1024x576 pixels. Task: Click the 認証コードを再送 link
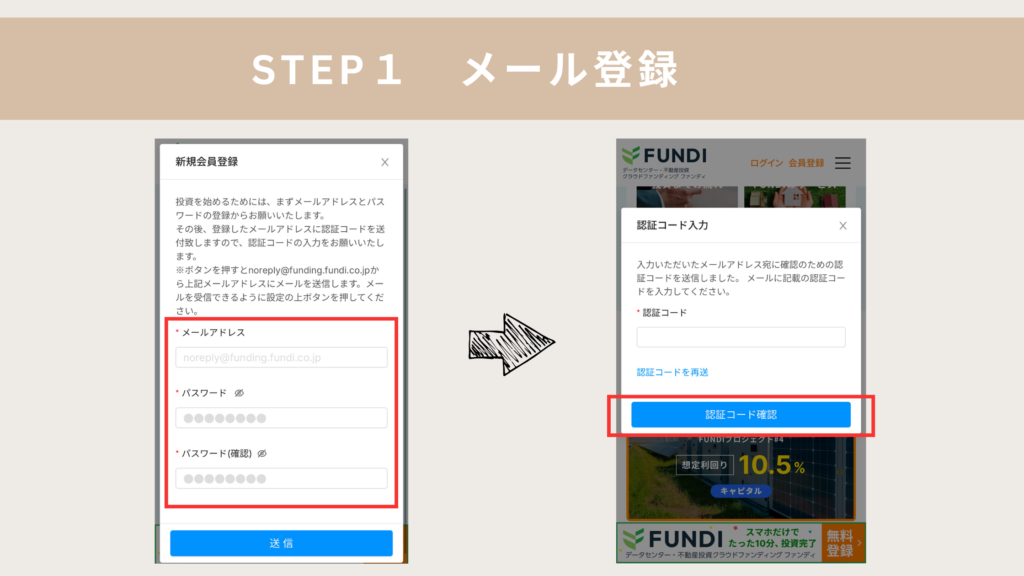[x=673, y=372]
